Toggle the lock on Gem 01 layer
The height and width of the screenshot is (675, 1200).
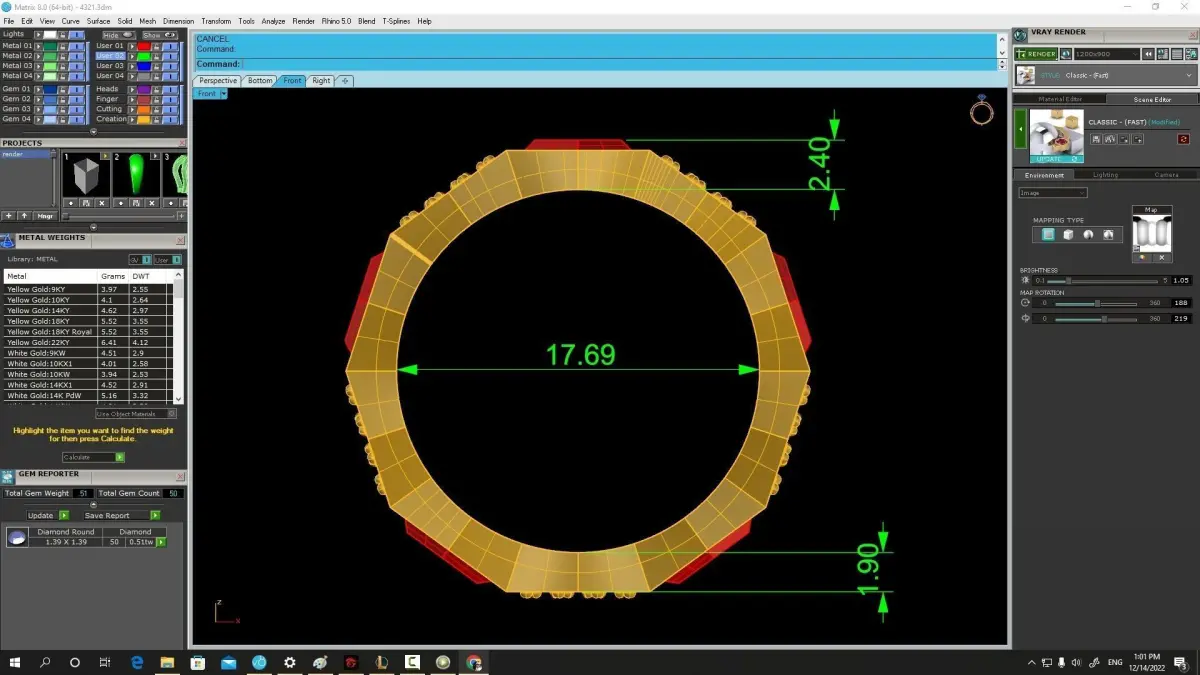(63, 89)
